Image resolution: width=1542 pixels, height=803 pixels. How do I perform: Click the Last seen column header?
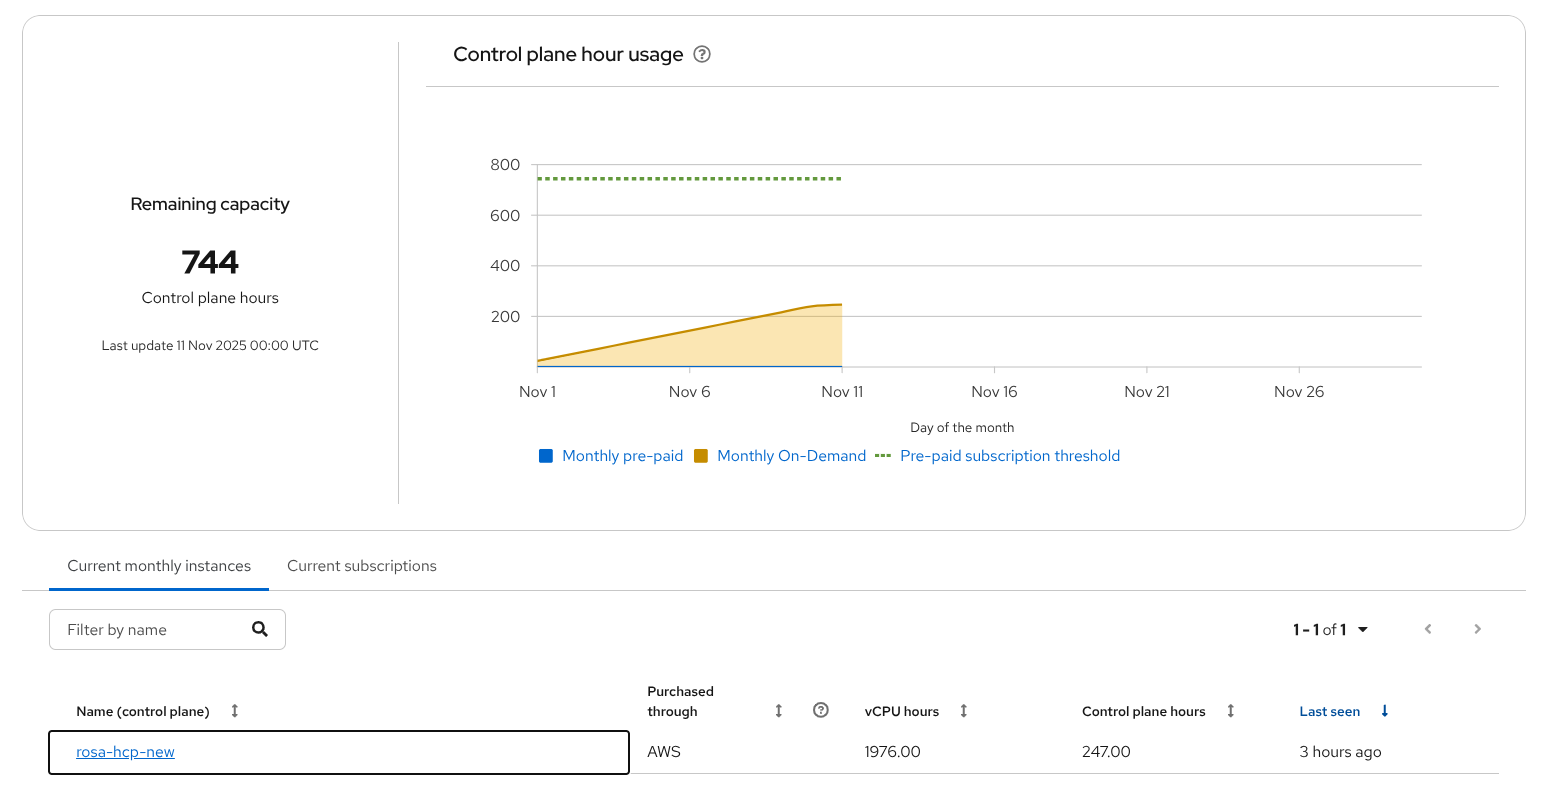tap(1329, 712)
